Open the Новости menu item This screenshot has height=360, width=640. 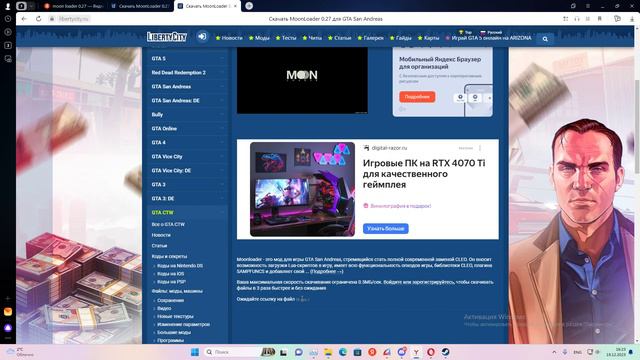(229, 38)
